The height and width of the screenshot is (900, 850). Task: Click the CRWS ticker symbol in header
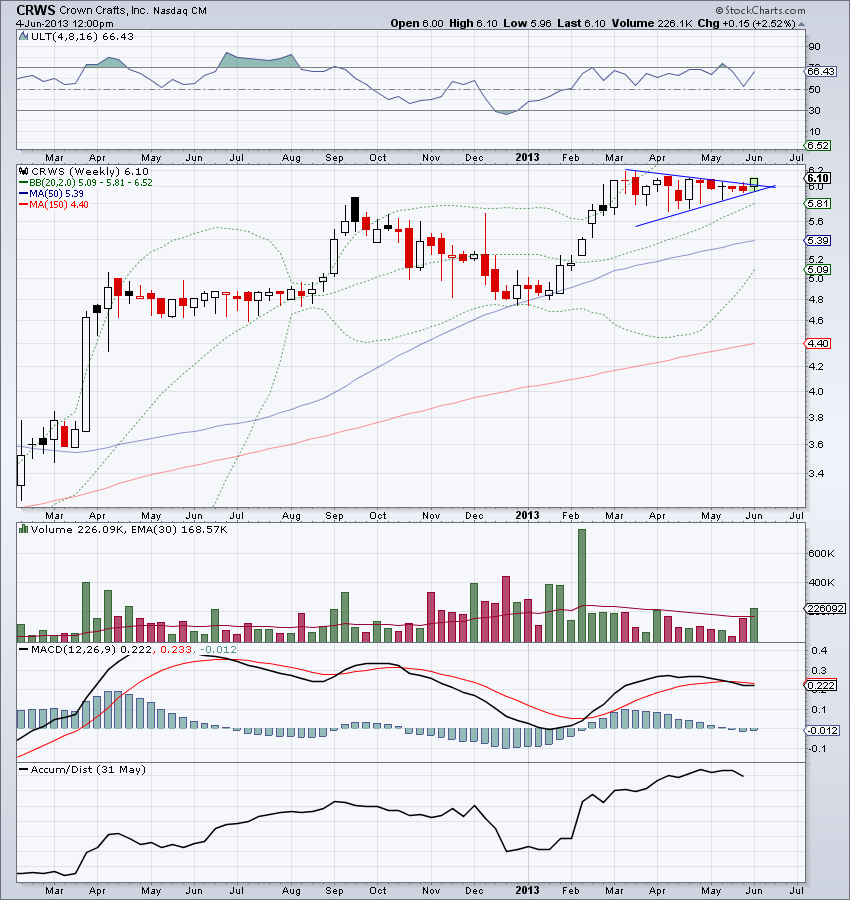36,10
